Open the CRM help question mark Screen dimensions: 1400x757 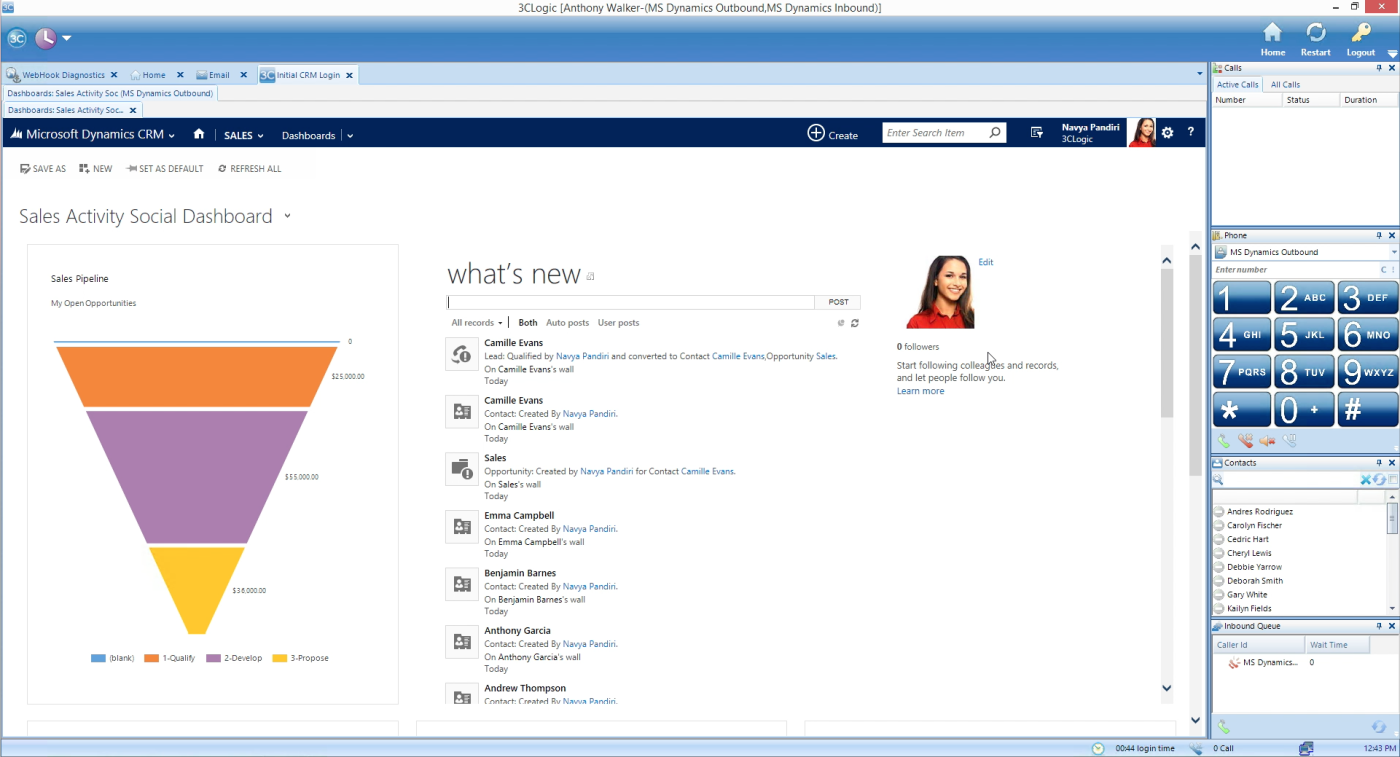click(1190, 133)
